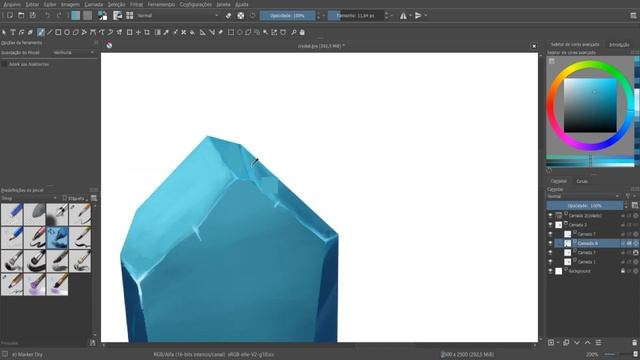Adjust brush size Tamanho slider
The width and height of the screenshot is (640, 360).
[356, 16]
